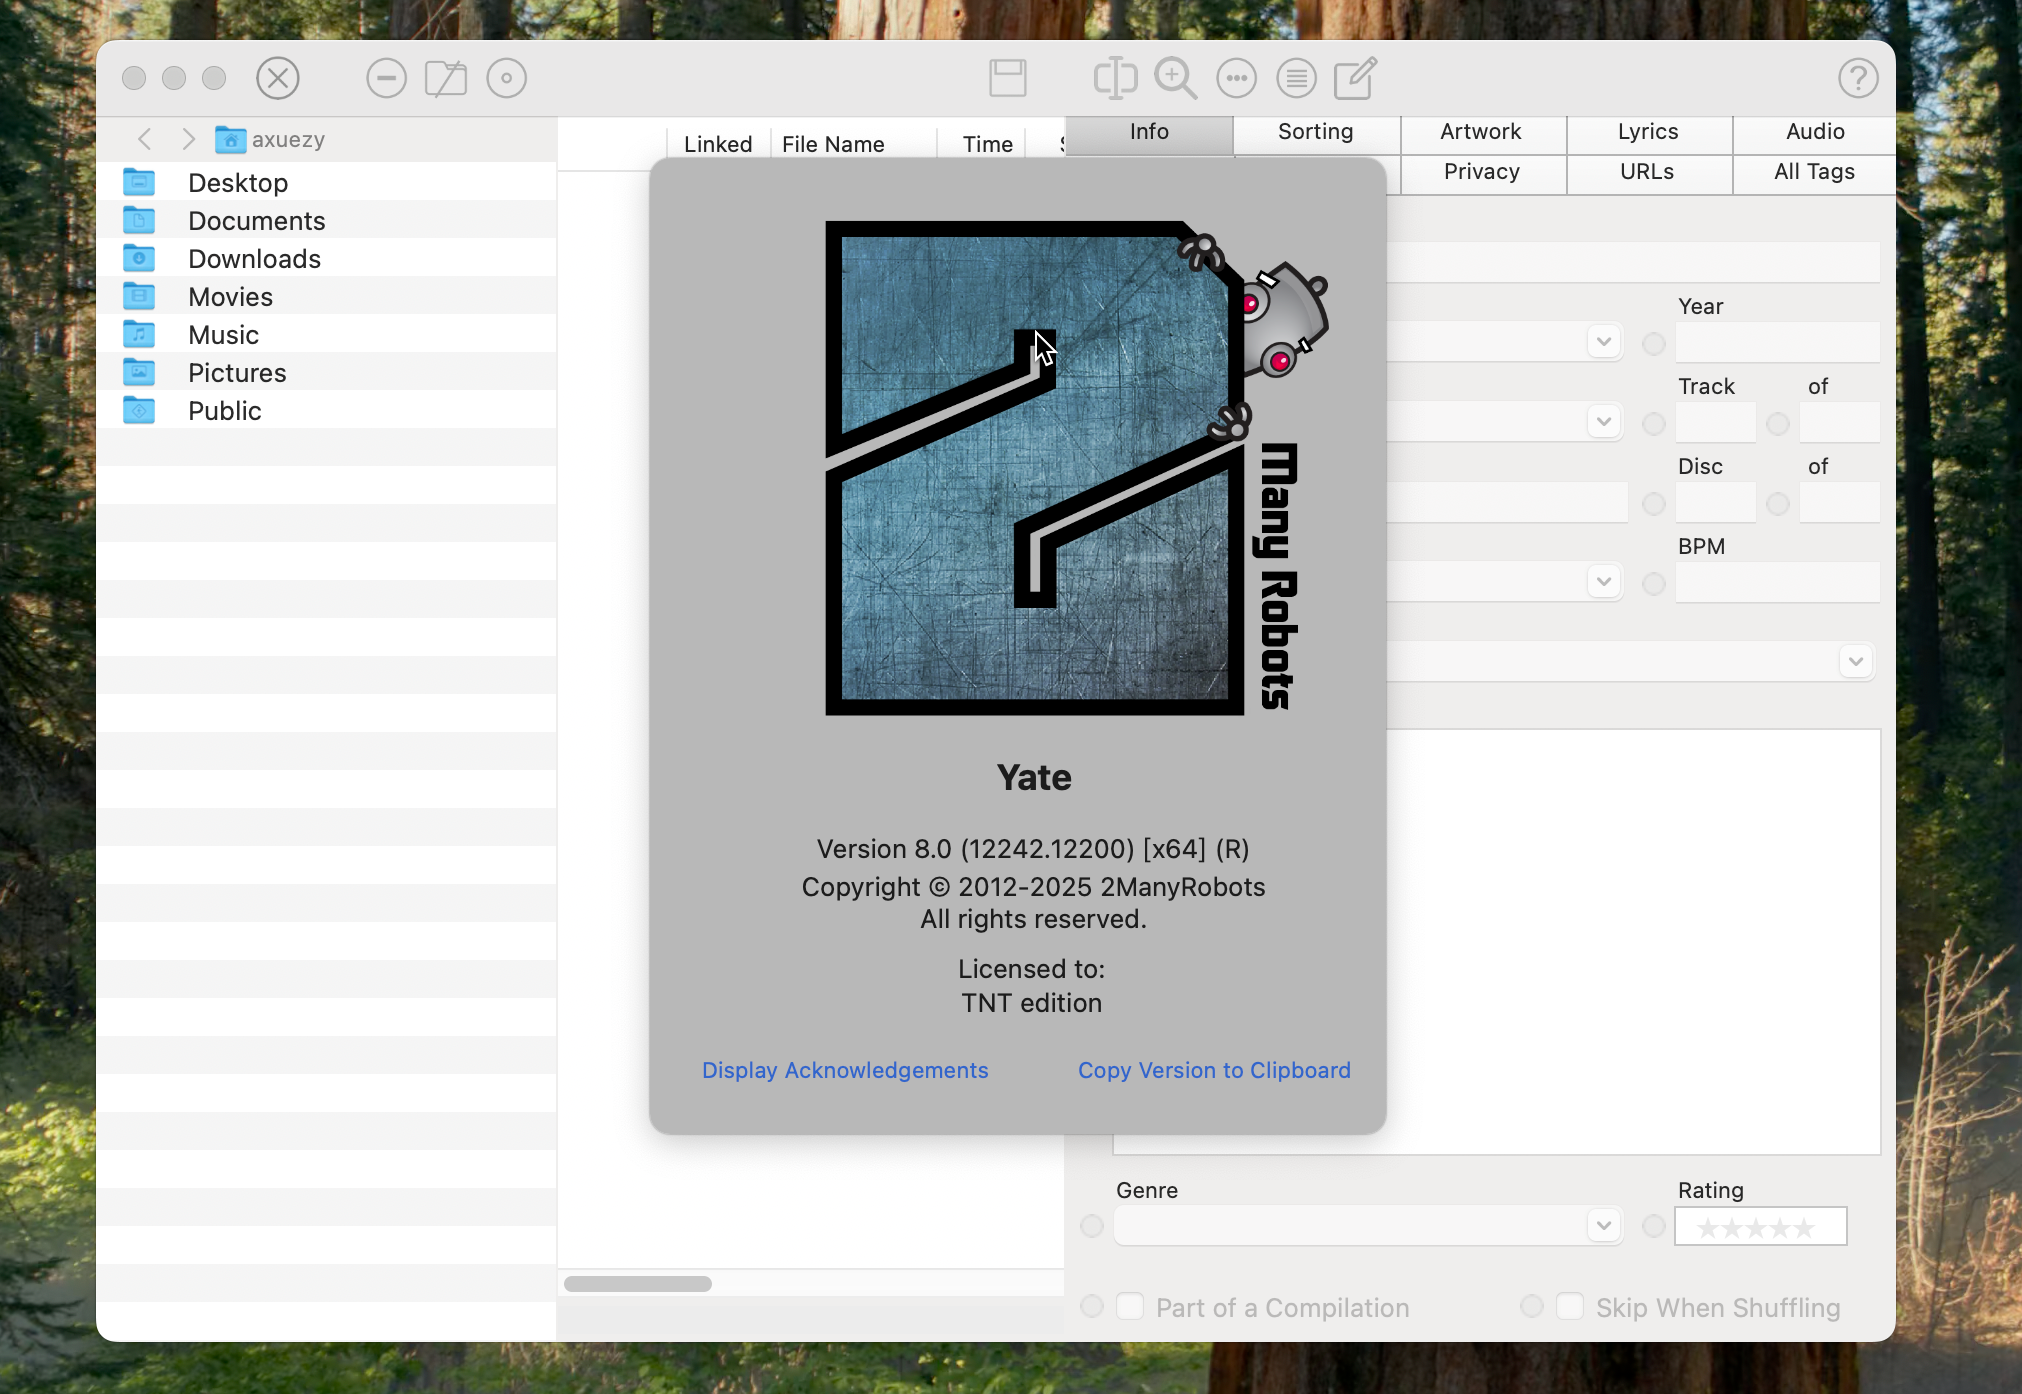Click the Disc number input field
Viewport: 2022px width, 1394px height.
1716,502
